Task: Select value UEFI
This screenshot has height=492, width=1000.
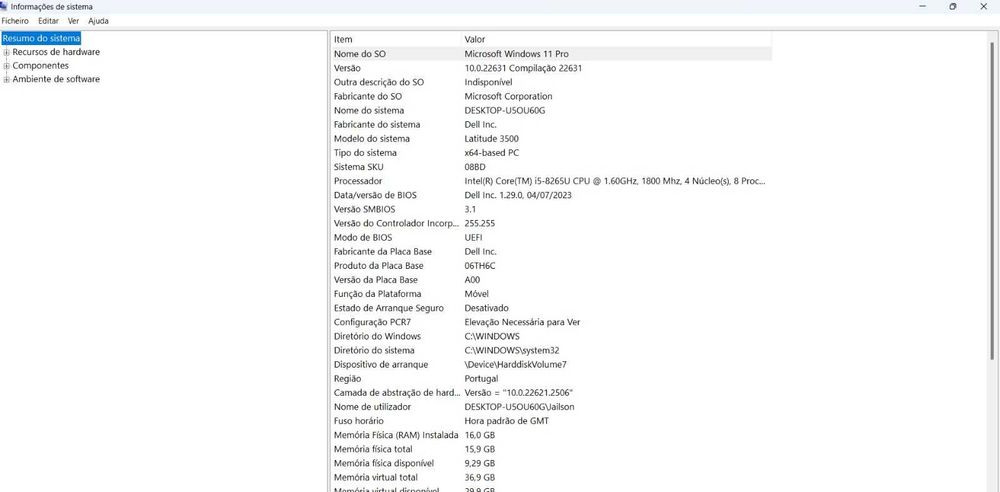Action: point(473,237)
